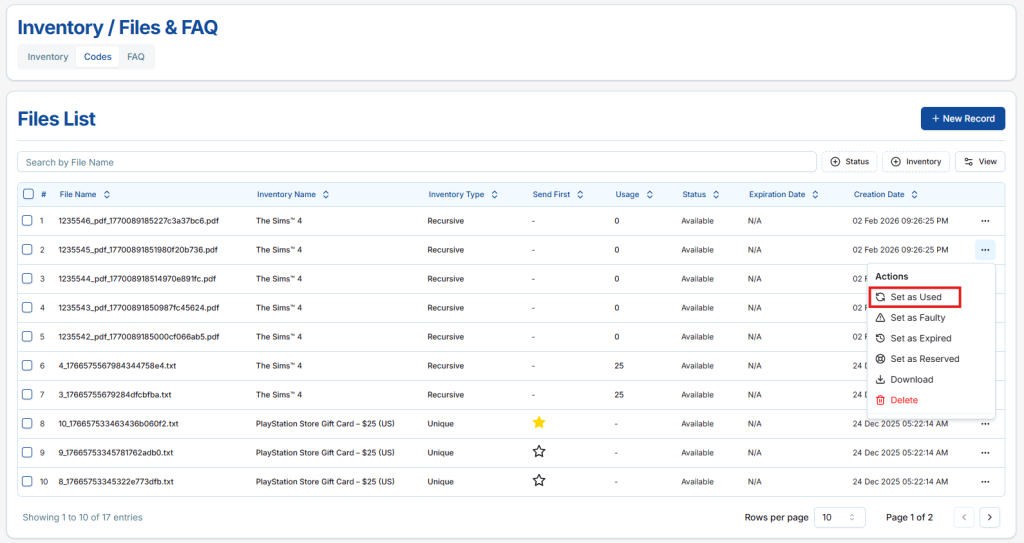Open the three-dot actions menu for row 1

coord(985,221)
